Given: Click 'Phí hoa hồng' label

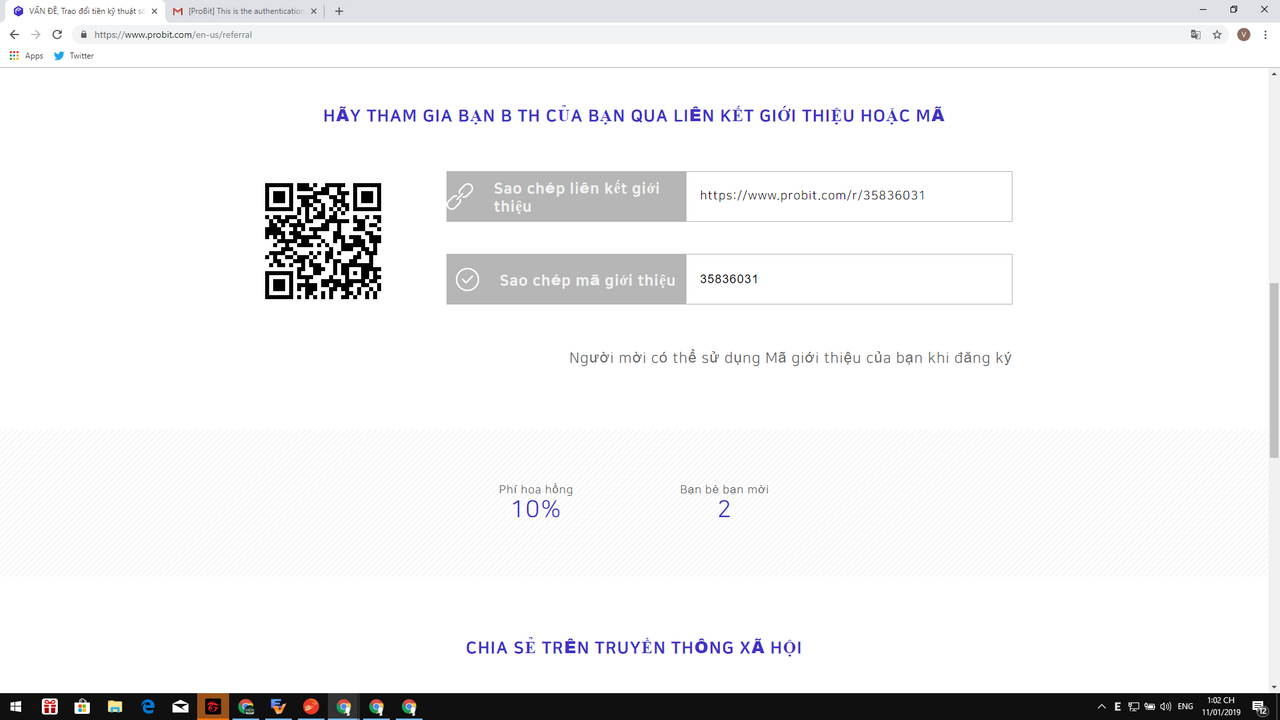Looking at the screenshot, I should (536, 489).
